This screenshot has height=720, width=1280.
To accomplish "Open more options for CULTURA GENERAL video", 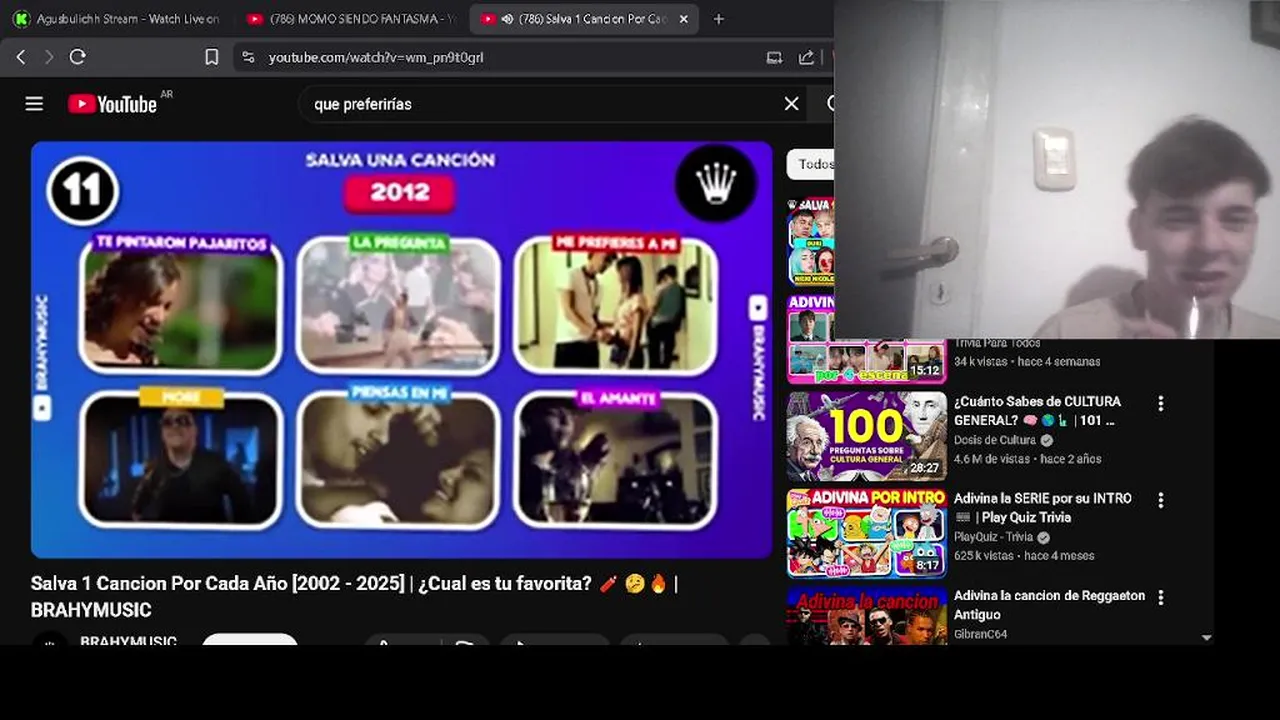I will 1160,404.
